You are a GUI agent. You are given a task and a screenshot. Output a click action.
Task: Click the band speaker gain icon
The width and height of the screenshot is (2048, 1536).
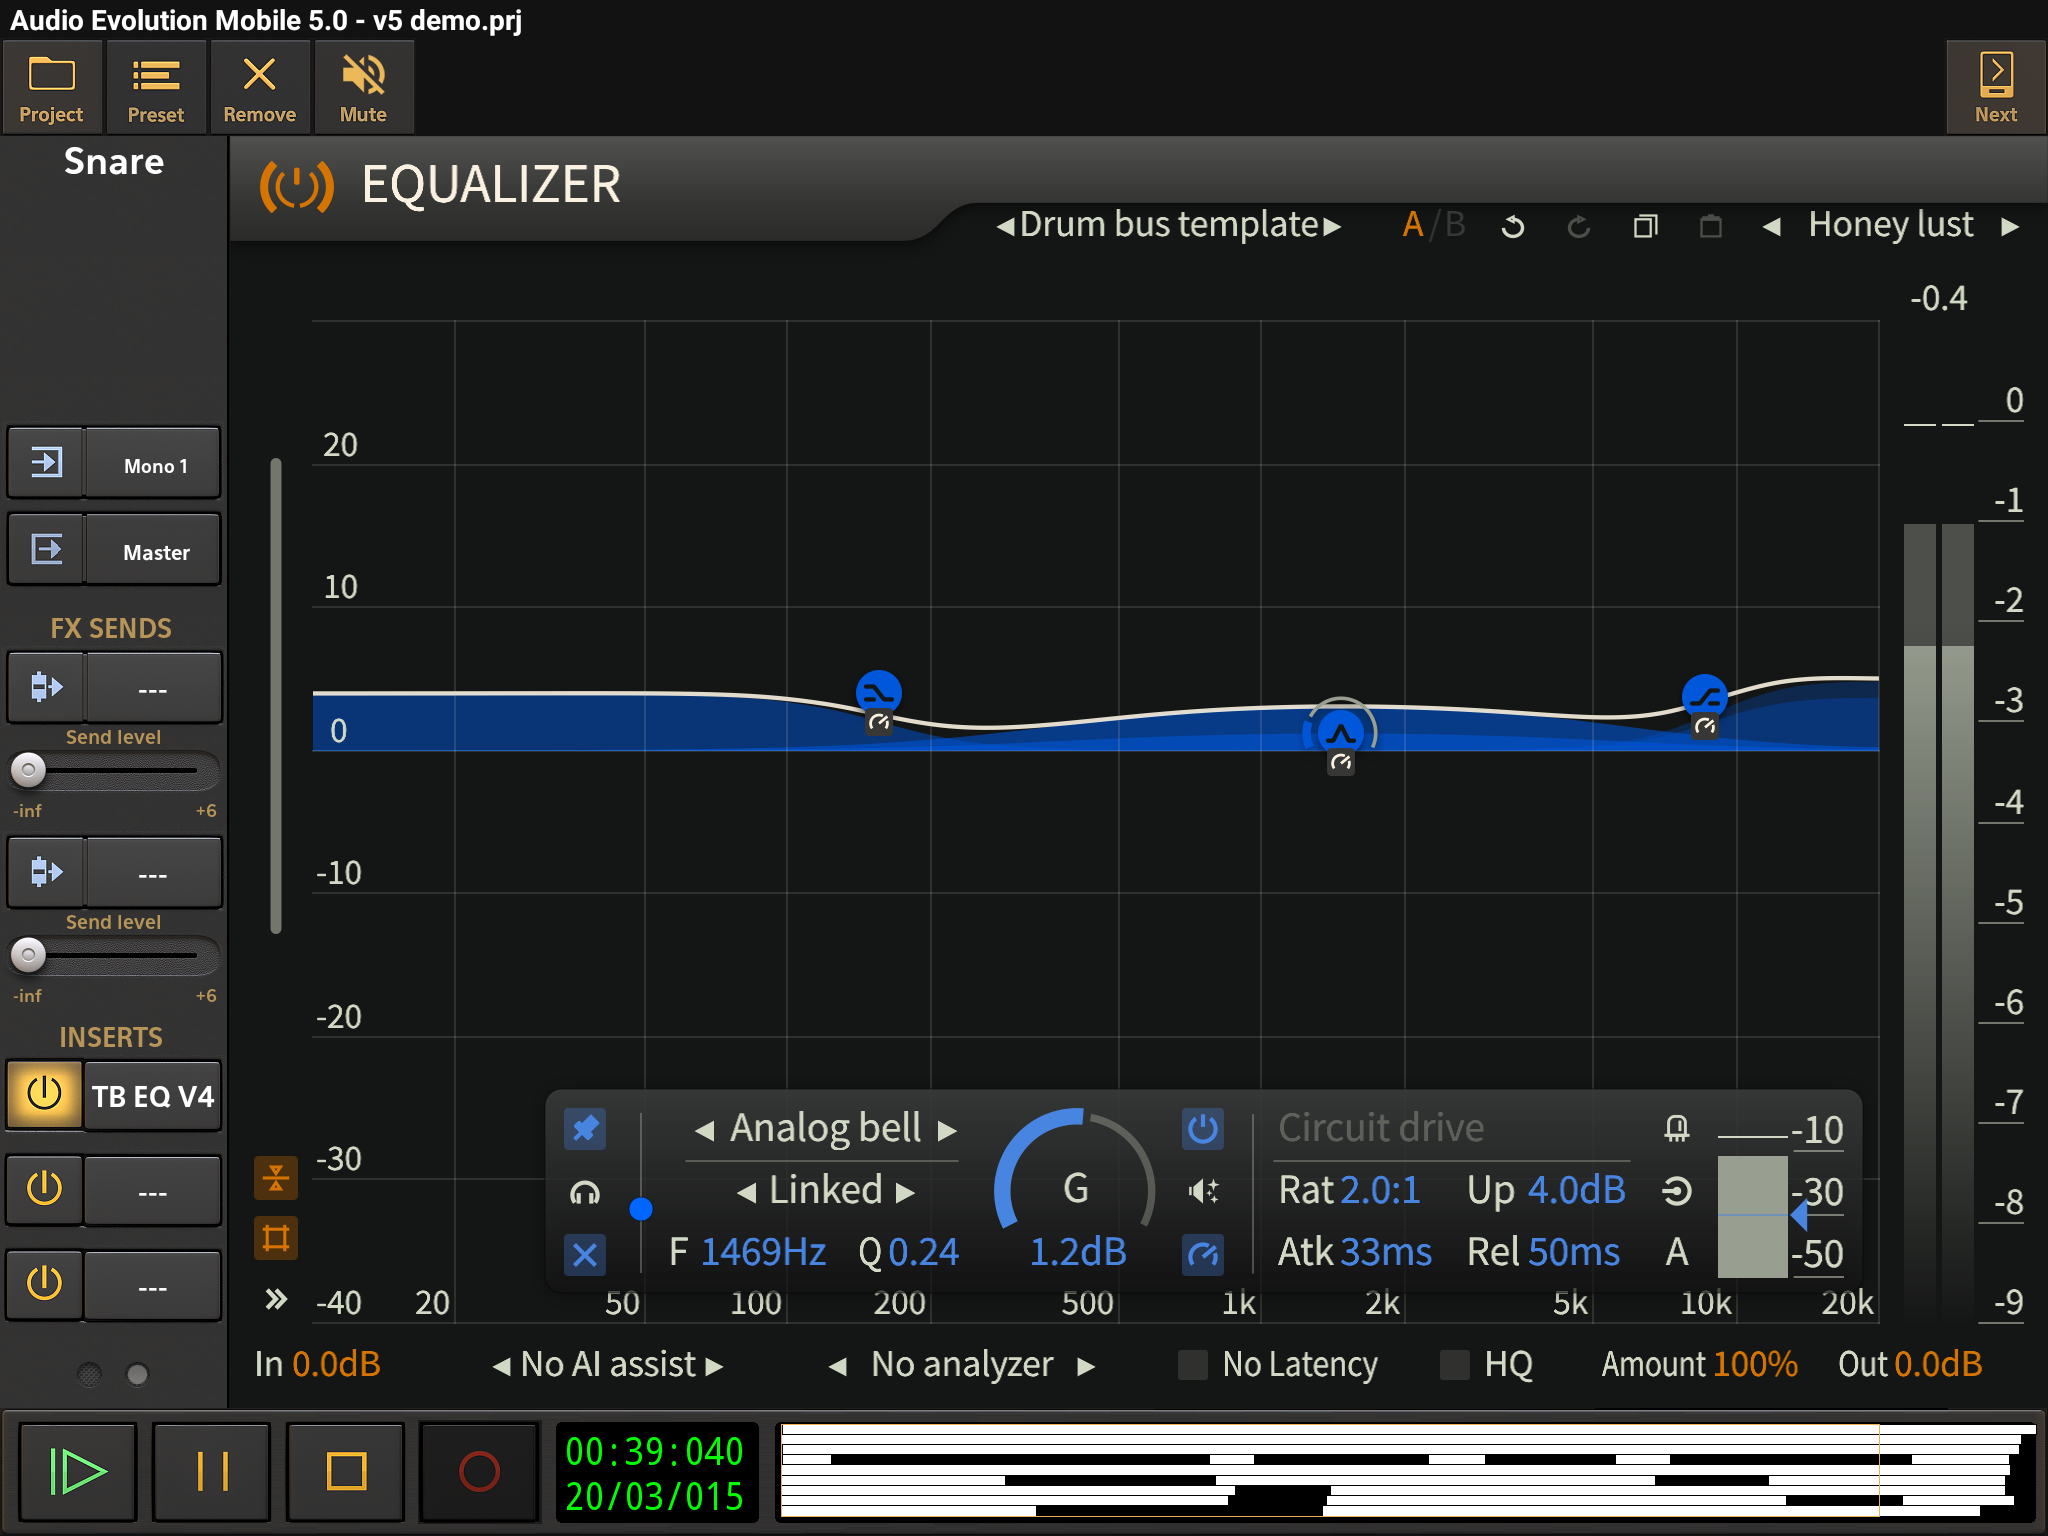click(x=1203, y=1191)
